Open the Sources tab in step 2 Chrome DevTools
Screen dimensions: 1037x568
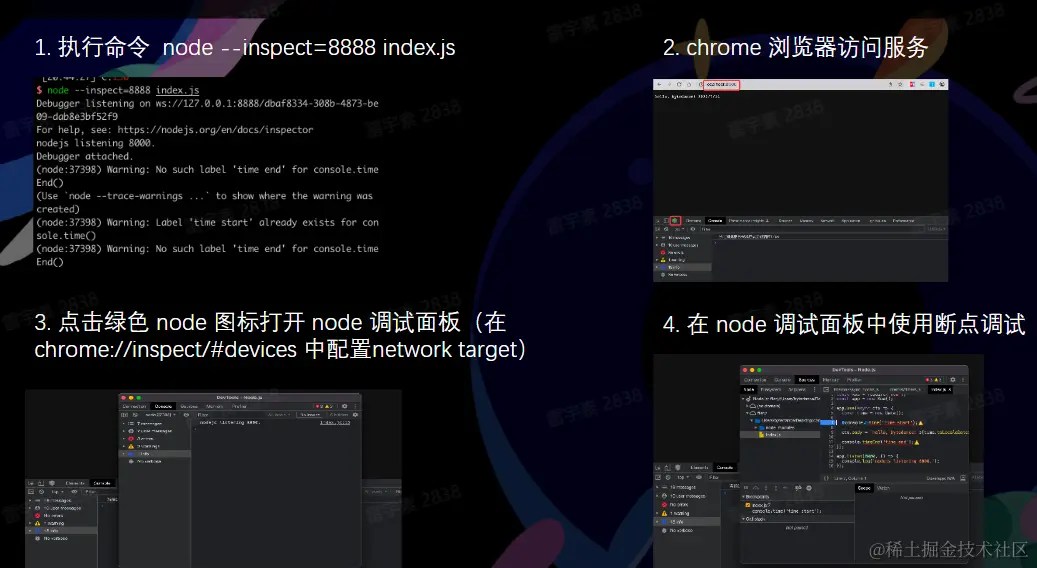785,221
